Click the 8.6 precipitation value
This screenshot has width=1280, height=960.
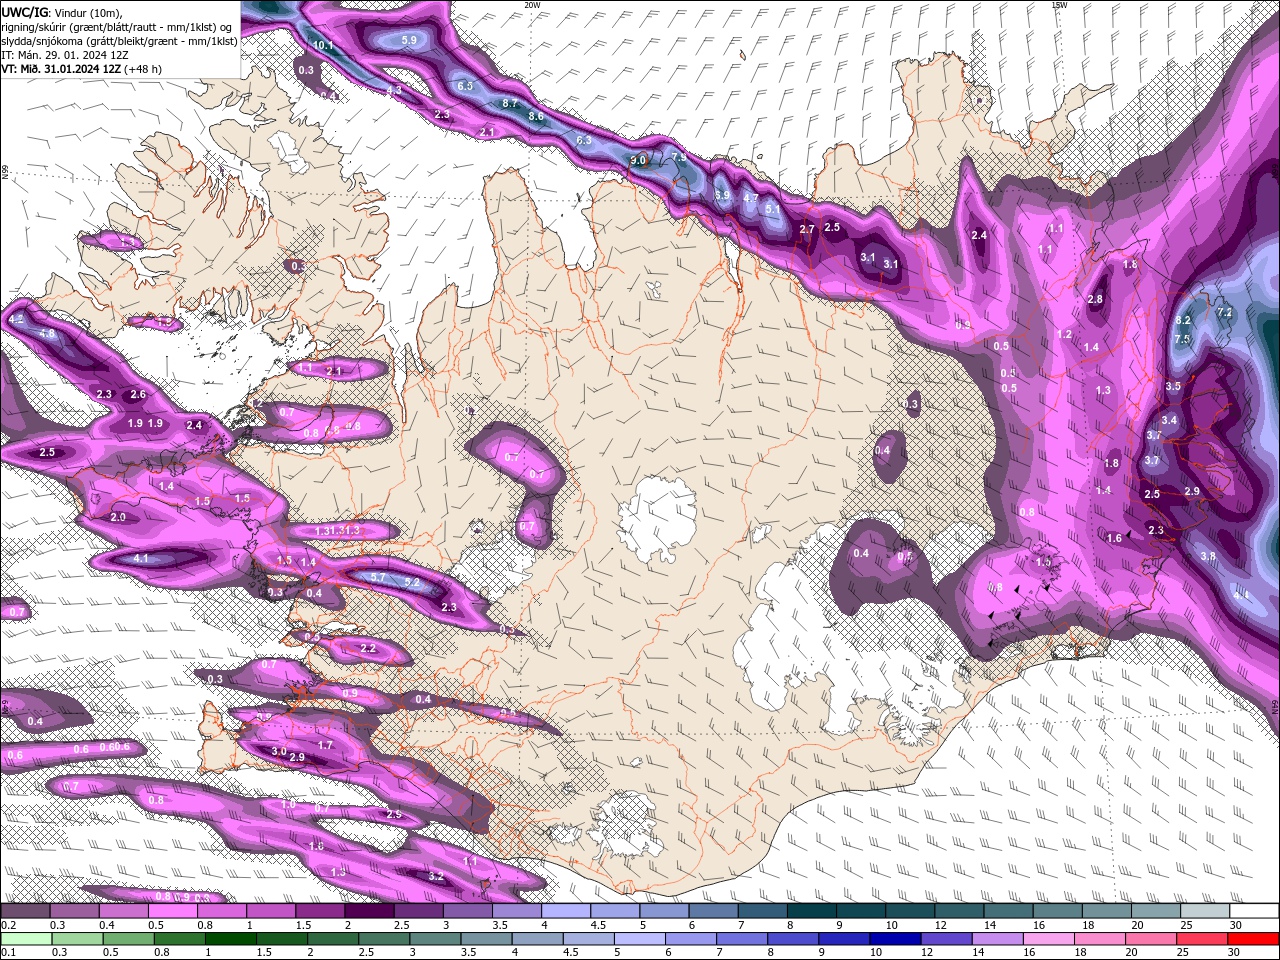coord(536,116)
